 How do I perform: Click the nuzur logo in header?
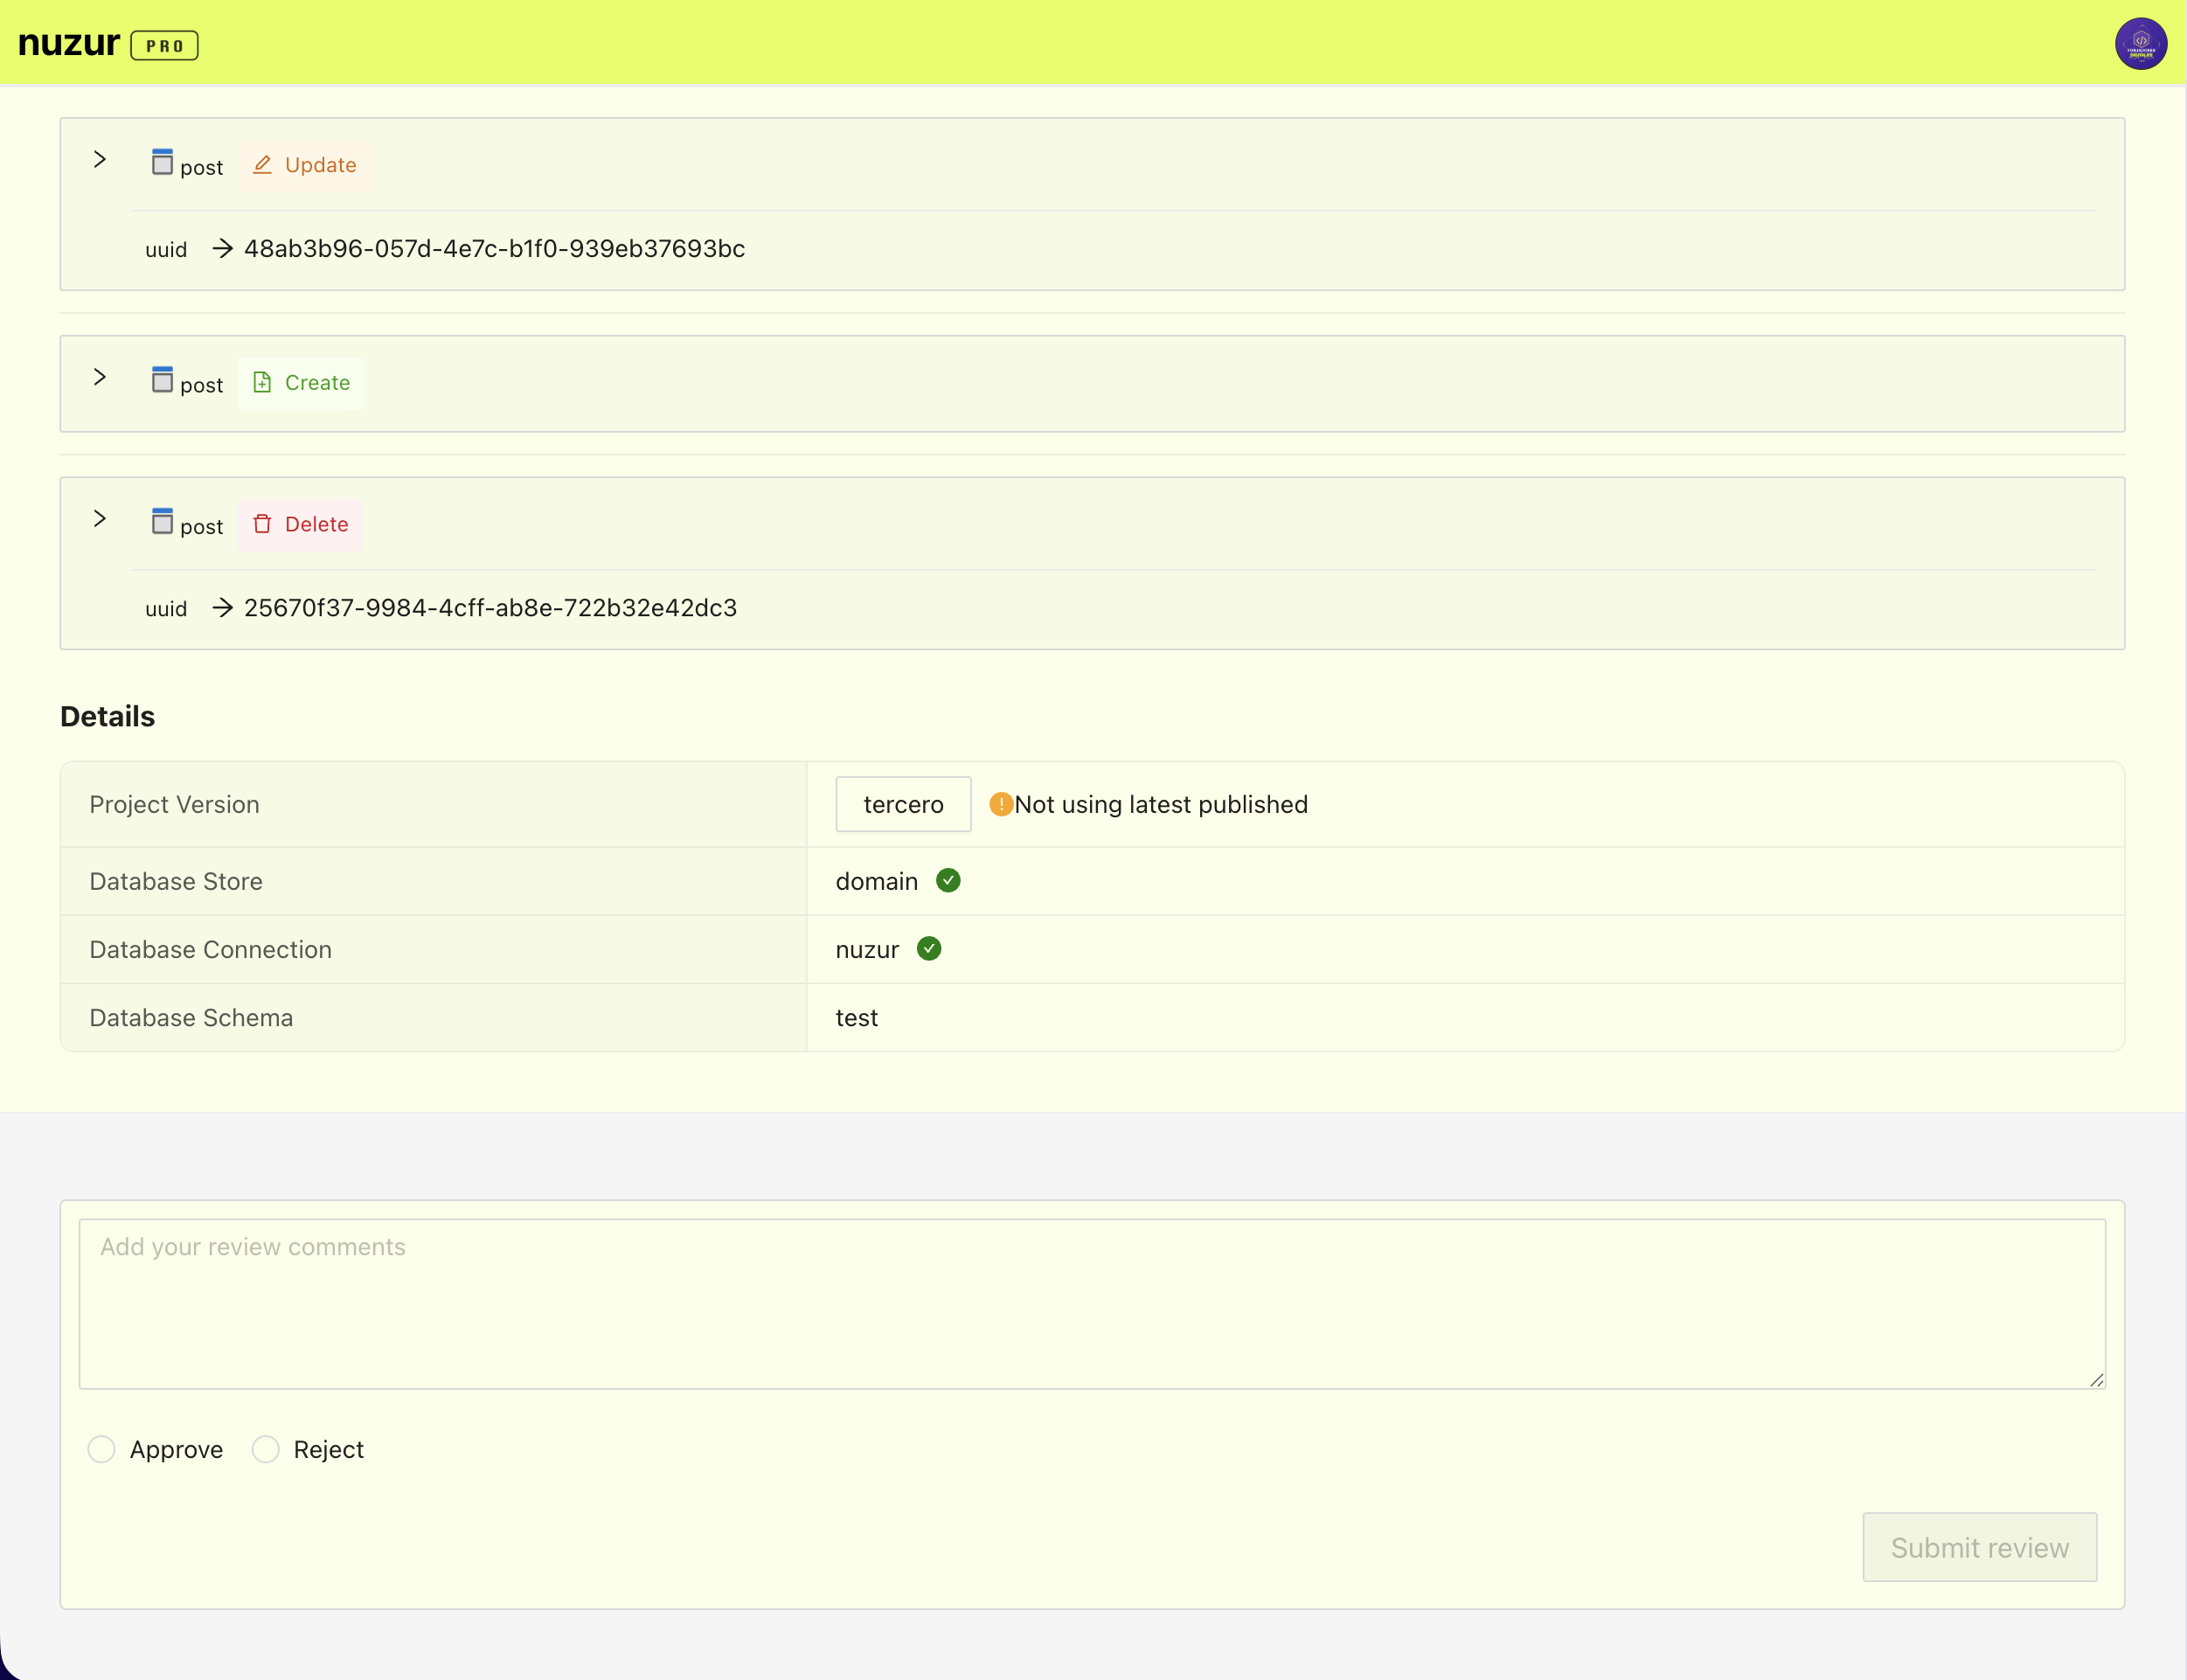pyautogui.click(x=69, y=44)
